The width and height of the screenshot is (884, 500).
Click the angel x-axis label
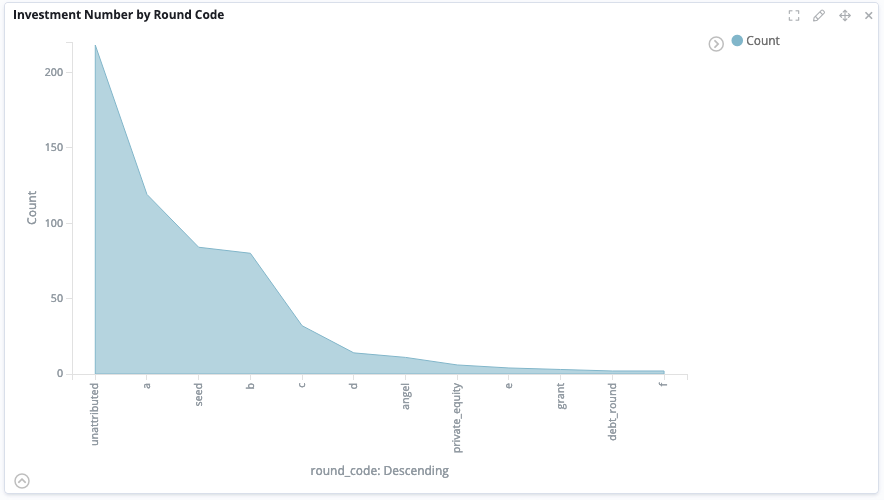coord(405,397)
